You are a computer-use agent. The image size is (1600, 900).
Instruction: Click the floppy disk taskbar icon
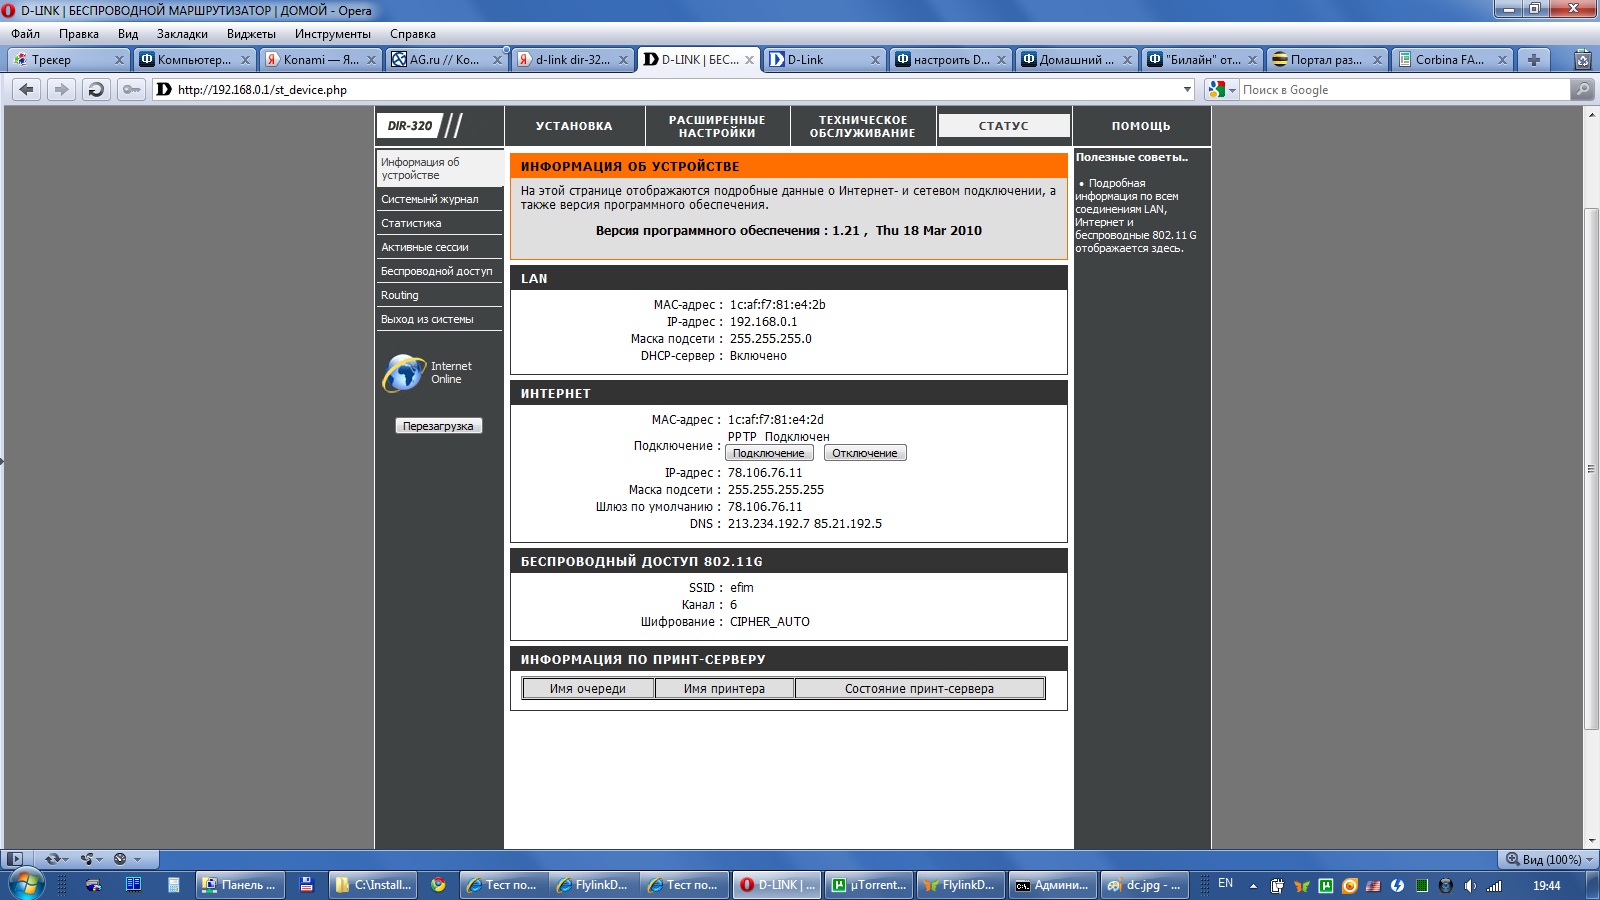(306, 885)
